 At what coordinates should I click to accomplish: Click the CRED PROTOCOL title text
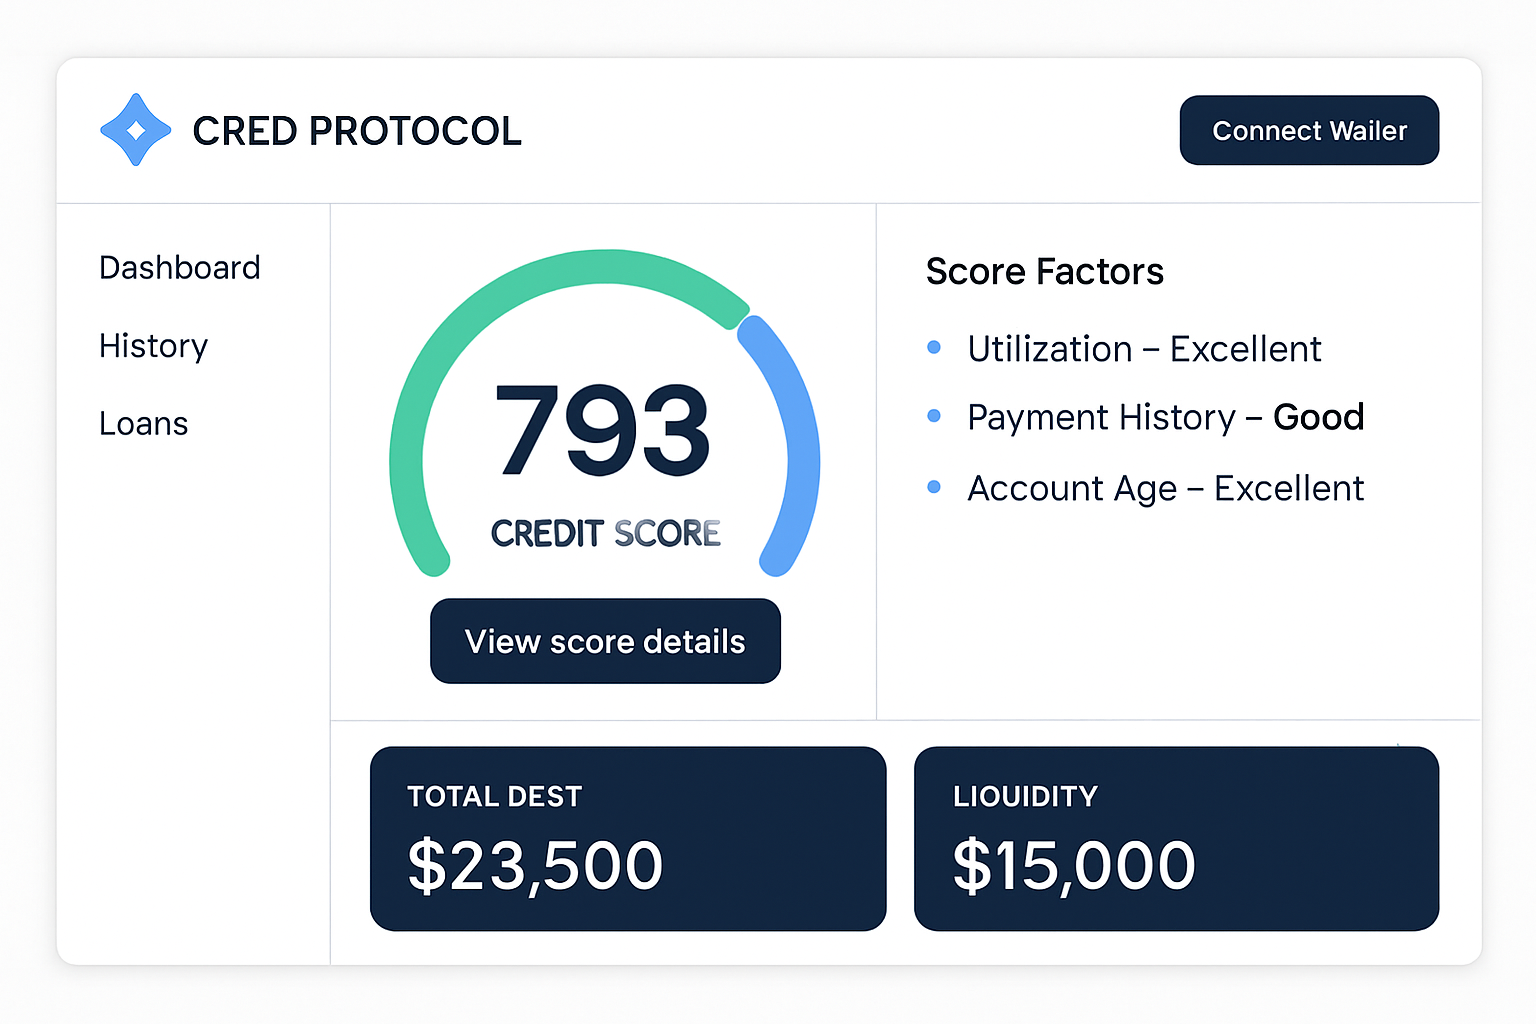tap(357, 131)
